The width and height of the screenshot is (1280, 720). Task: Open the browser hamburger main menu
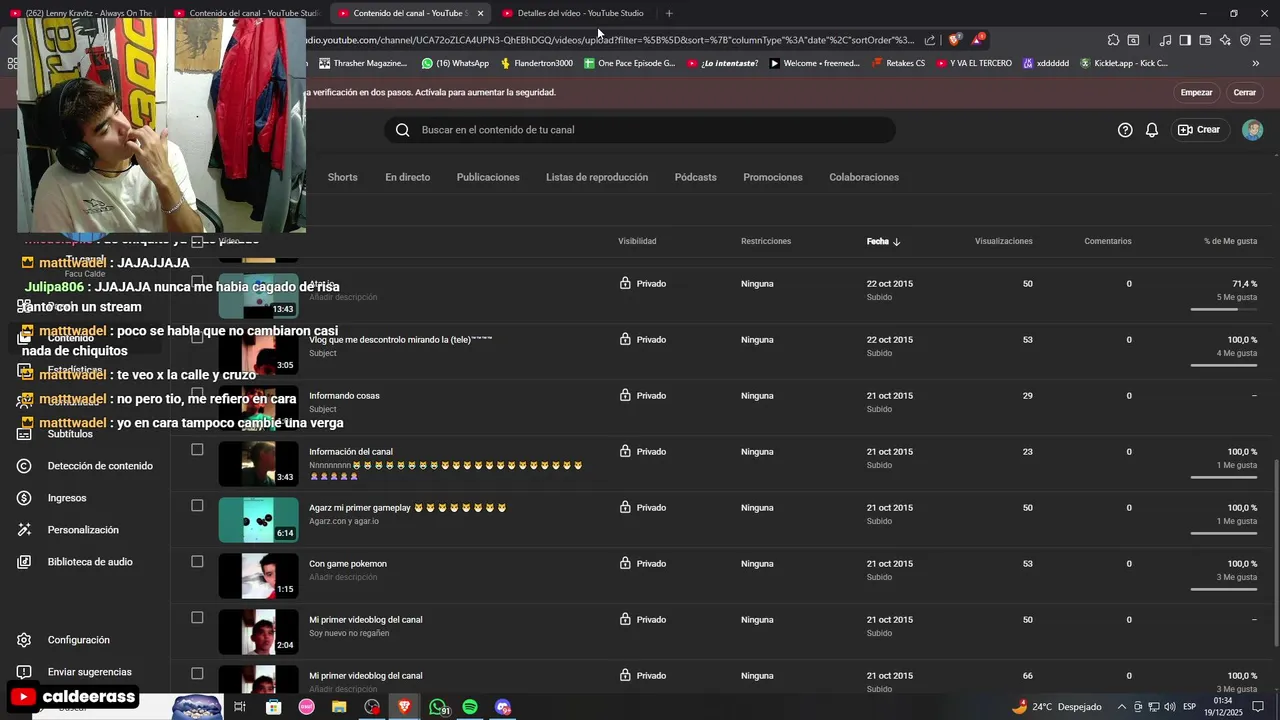pos(1265,40)
